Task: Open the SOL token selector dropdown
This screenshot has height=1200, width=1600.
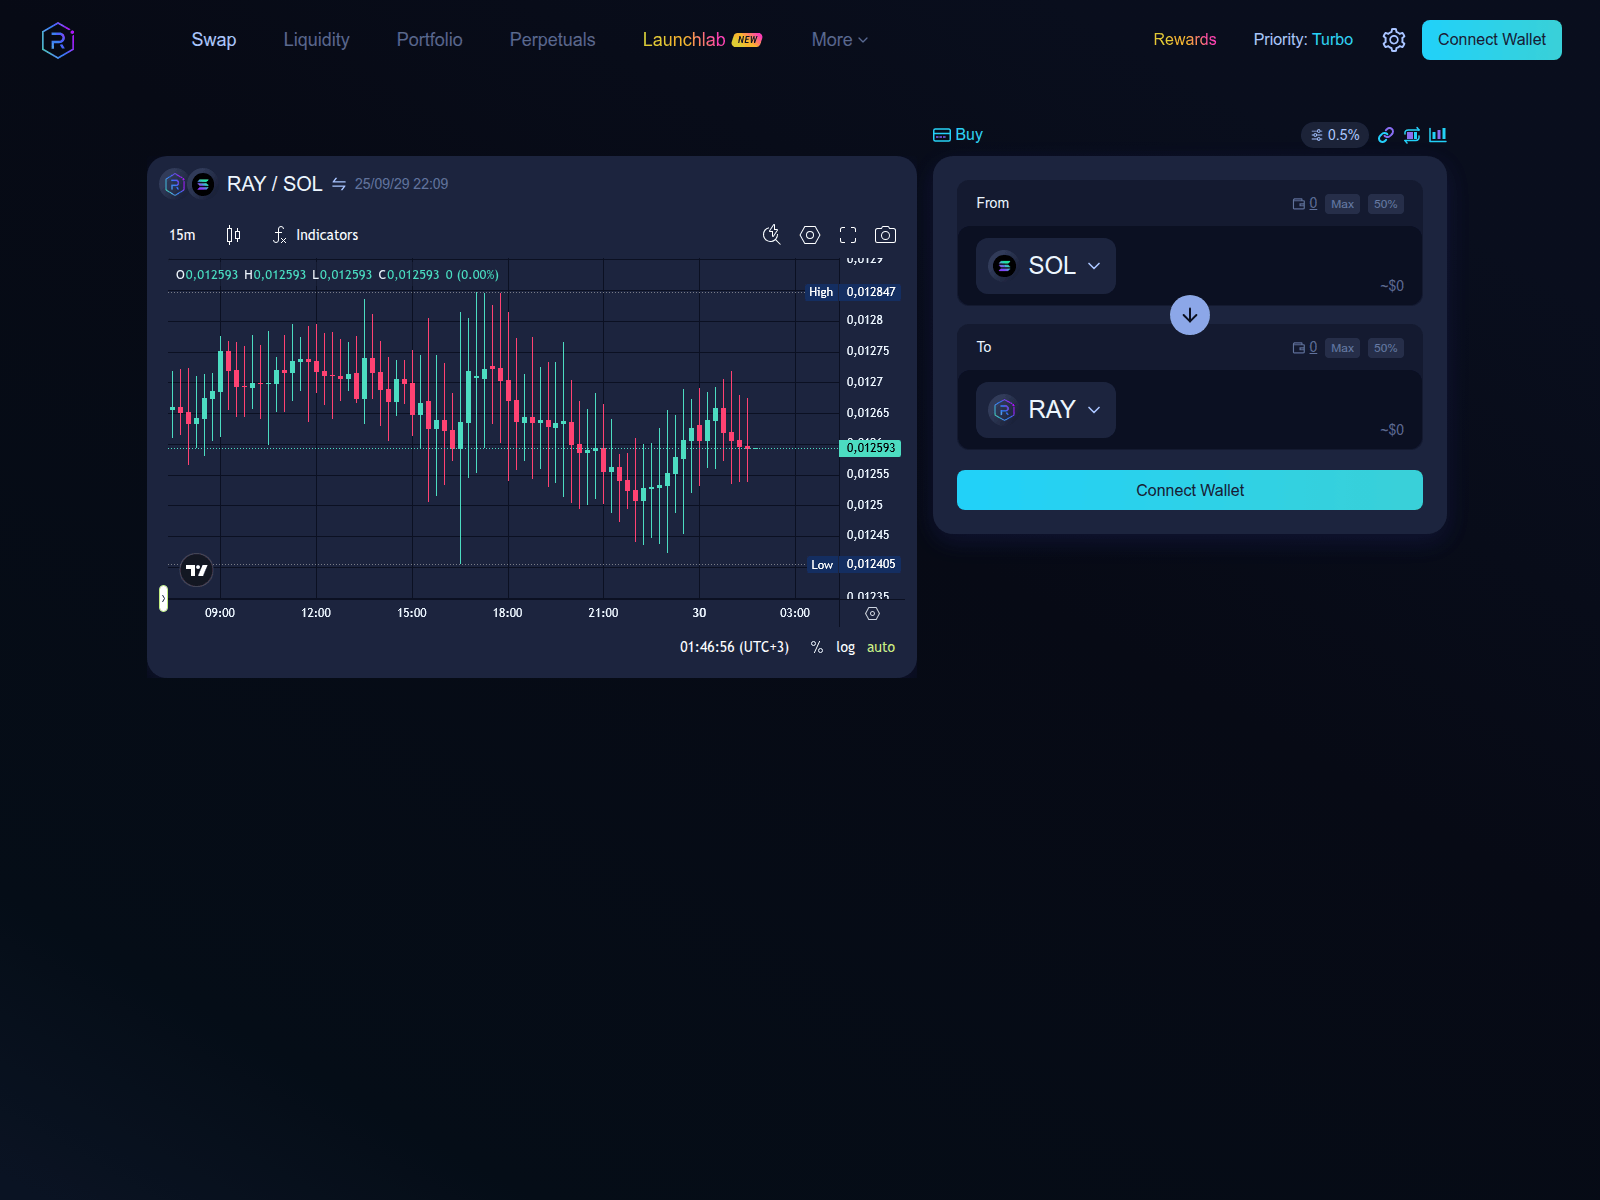Action: point(1045,266)
